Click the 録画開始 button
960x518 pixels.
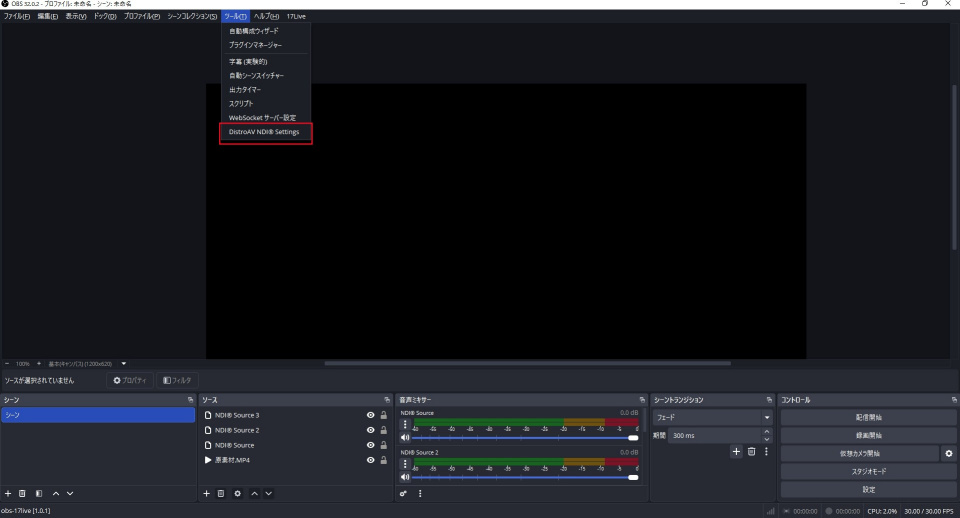pos(867,435)
